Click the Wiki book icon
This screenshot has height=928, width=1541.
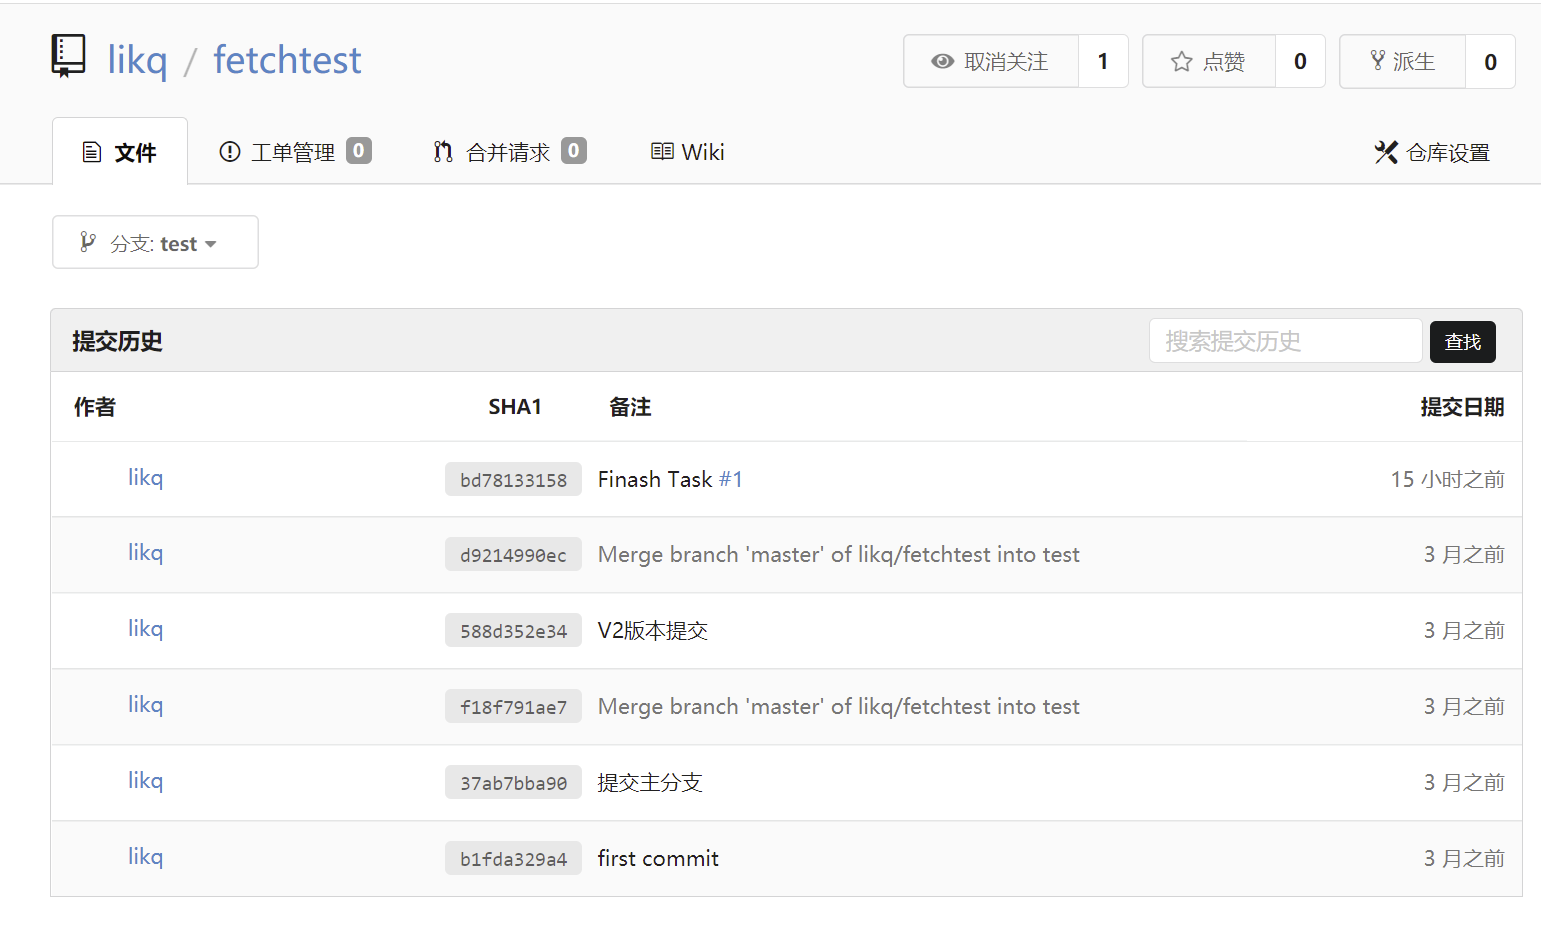tap(662, 152)
